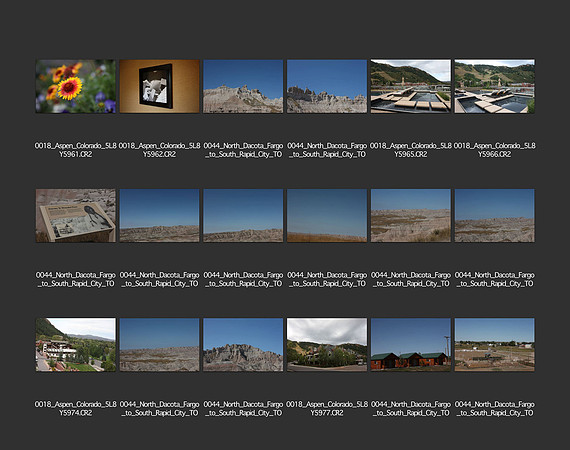Select the dirt fairground lot thumbnail

tap(494, 345)
